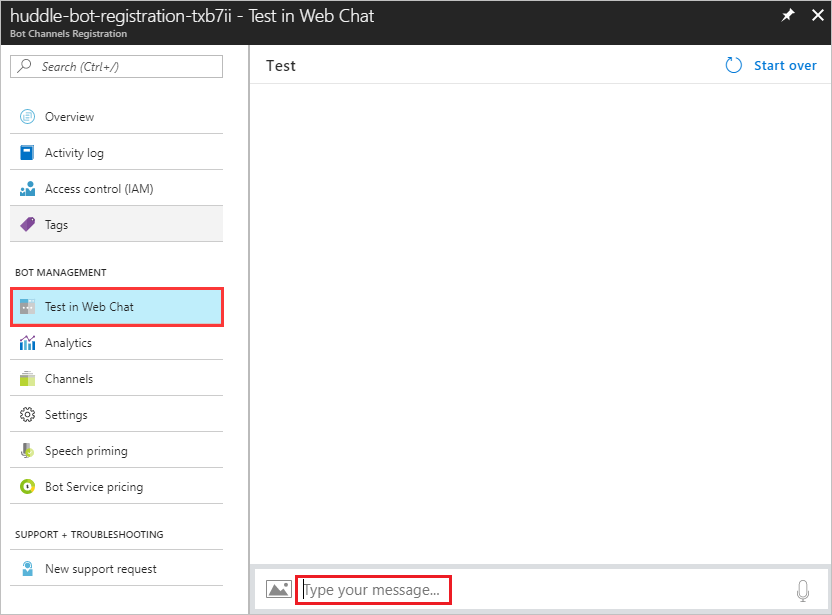
Task: Click the Start over link
Action: click(785, 65)
